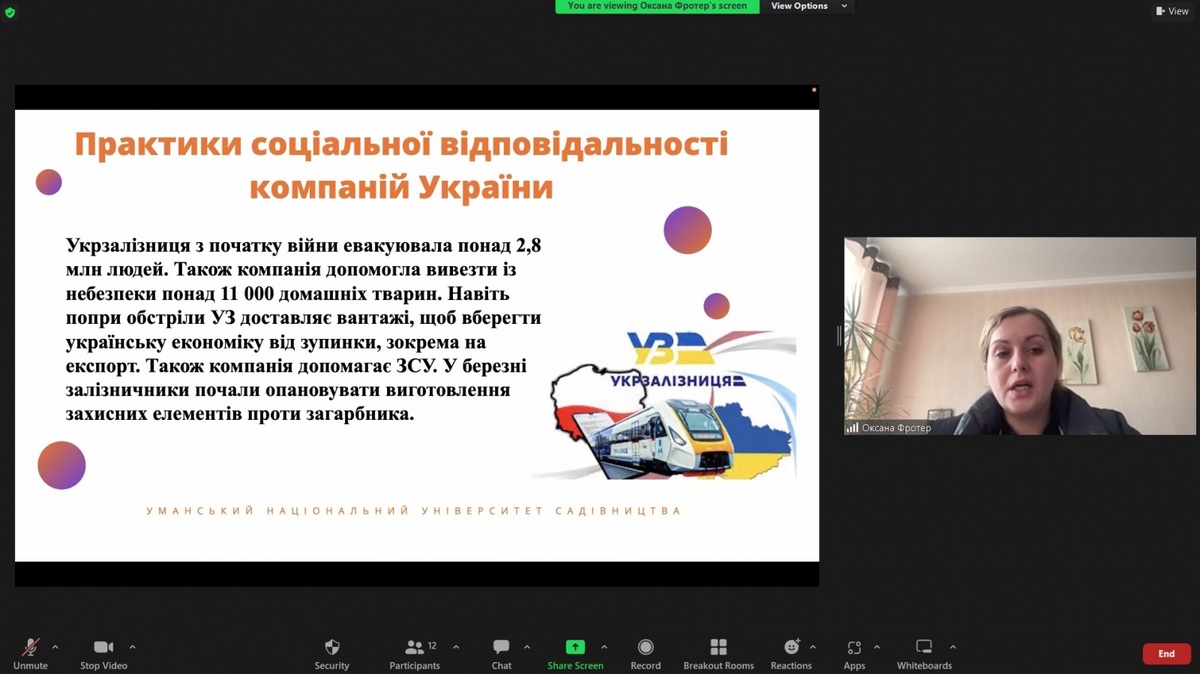Start recording with the Record button
The image size is (1200, 674).
coord(645,654)
